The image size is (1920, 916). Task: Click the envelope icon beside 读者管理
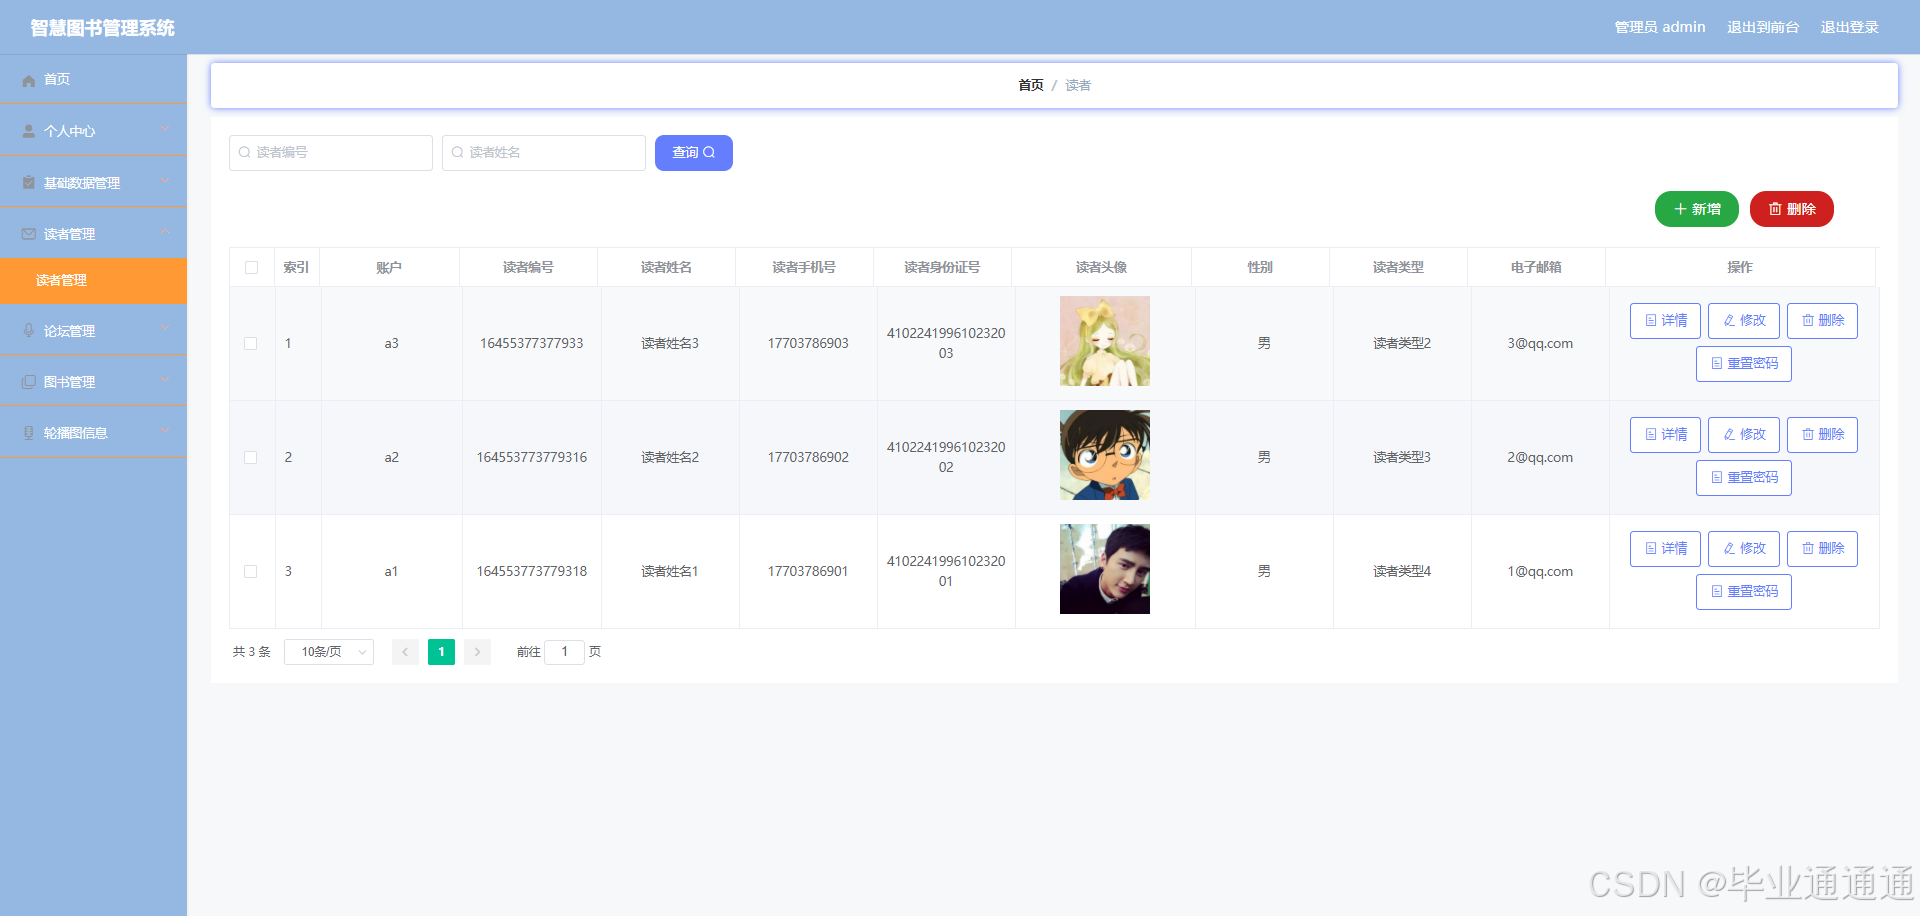tap(28, 232)
